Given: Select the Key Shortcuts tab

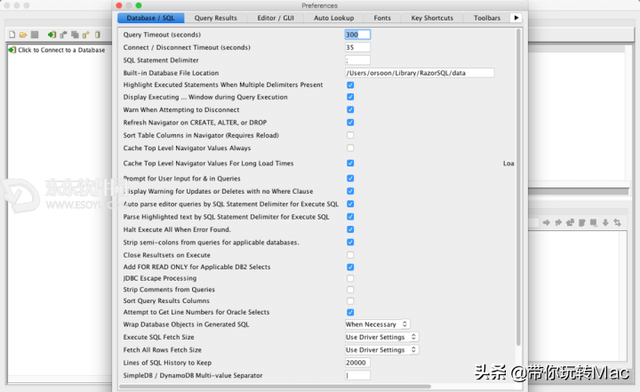Looking at the screenshot, I should (432, 18).
